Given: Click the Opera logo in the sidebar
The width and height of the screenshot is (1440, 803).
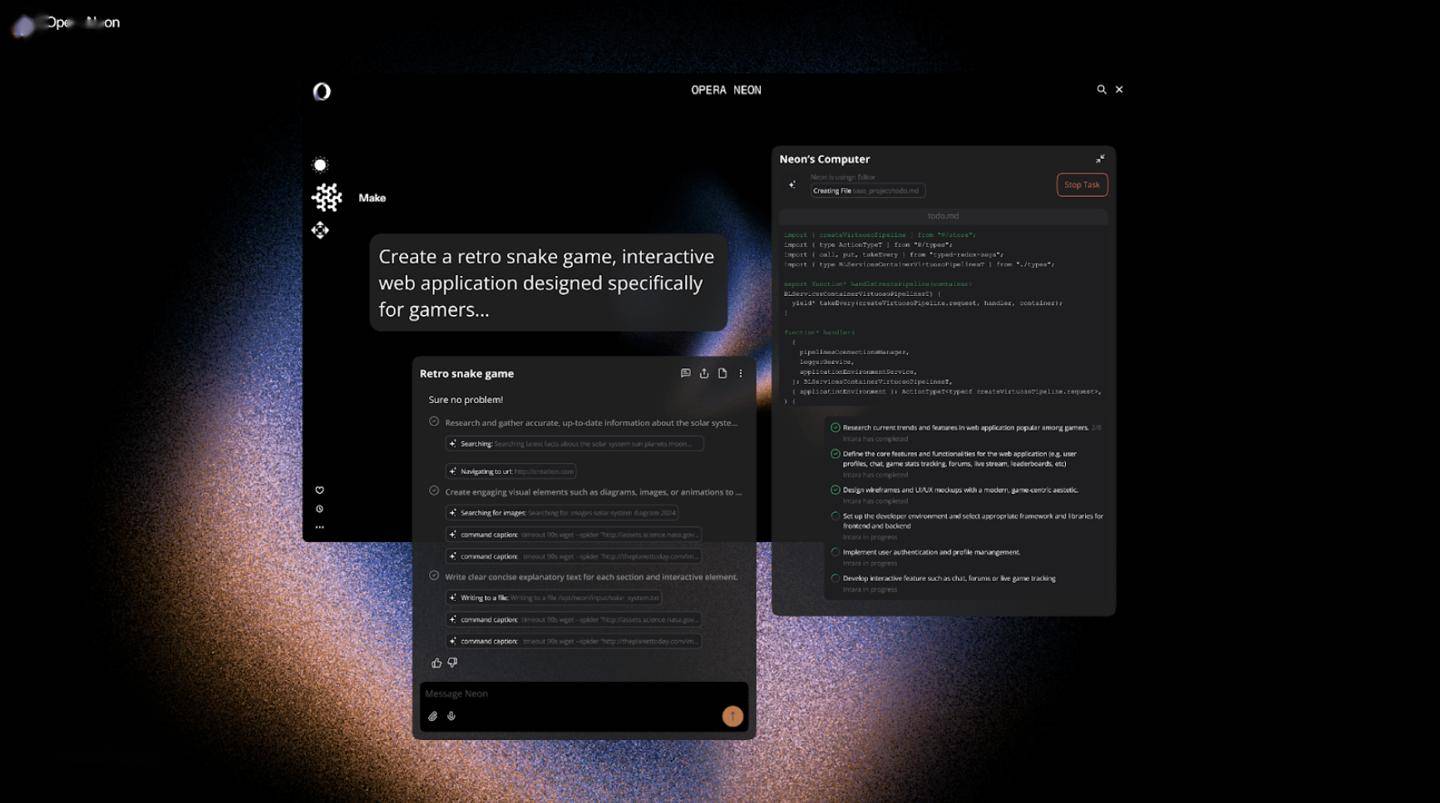Looking at the screenshot, I should 321,91.
